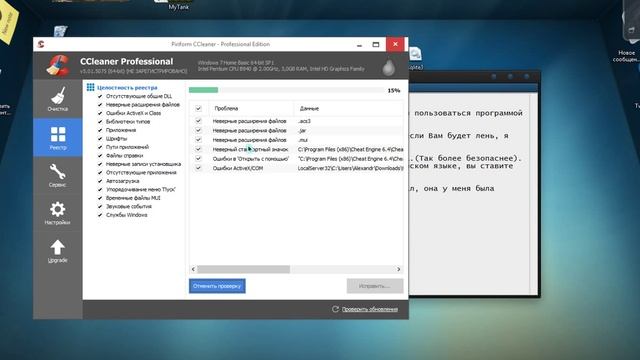Click the Проблема column header
This screenshot has width=640, height=360.
tap(250, 108)
